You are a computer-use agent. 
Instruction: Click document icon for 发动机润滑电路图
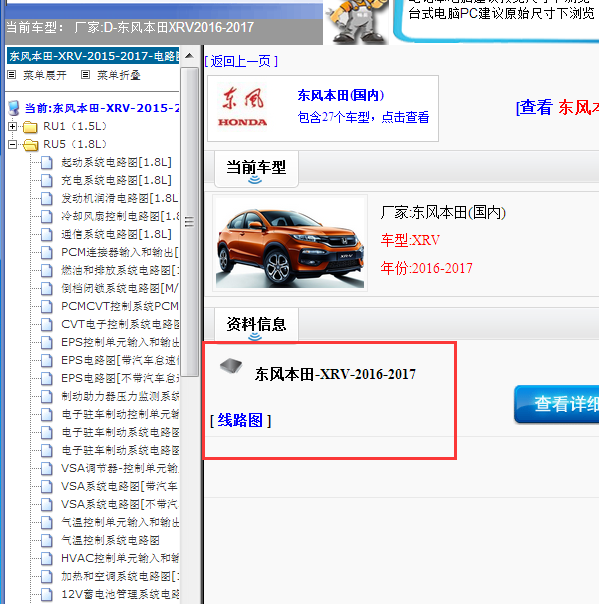pos(47,199)
